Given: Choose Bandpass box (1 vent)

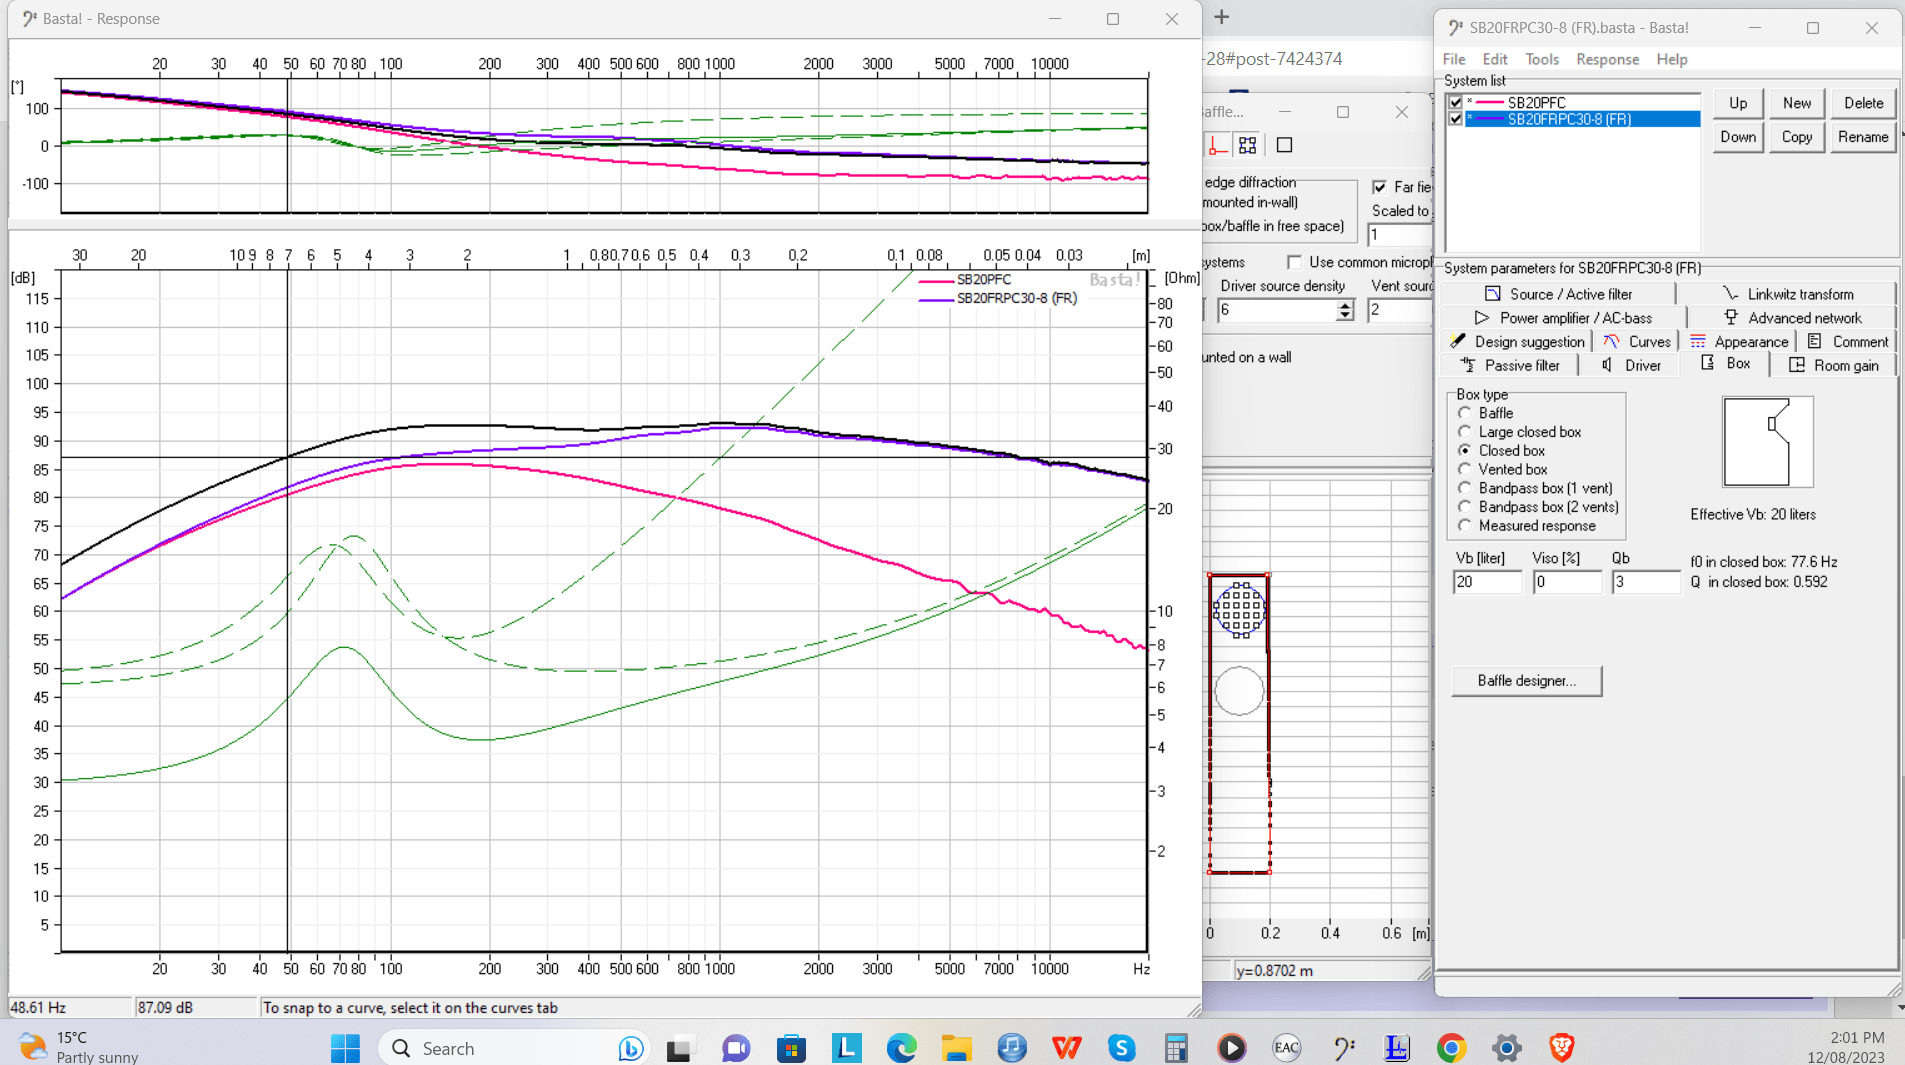Looking at the screenshot, I should click(1465, 488).
